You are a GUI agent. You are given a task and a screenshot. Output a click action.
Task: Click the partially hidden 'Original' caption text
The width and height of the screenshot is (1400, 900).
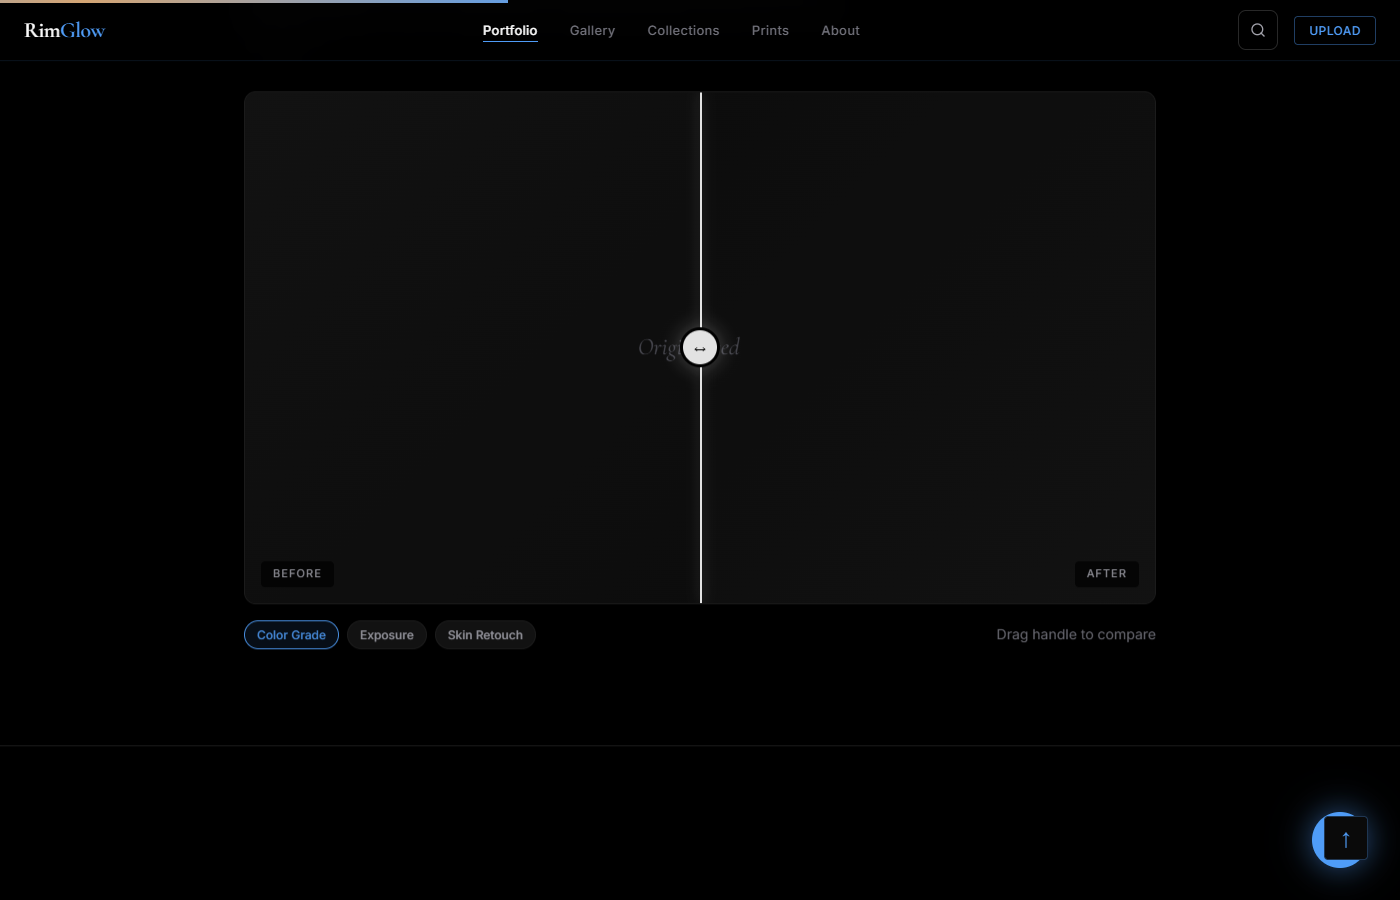click(657, 347)
